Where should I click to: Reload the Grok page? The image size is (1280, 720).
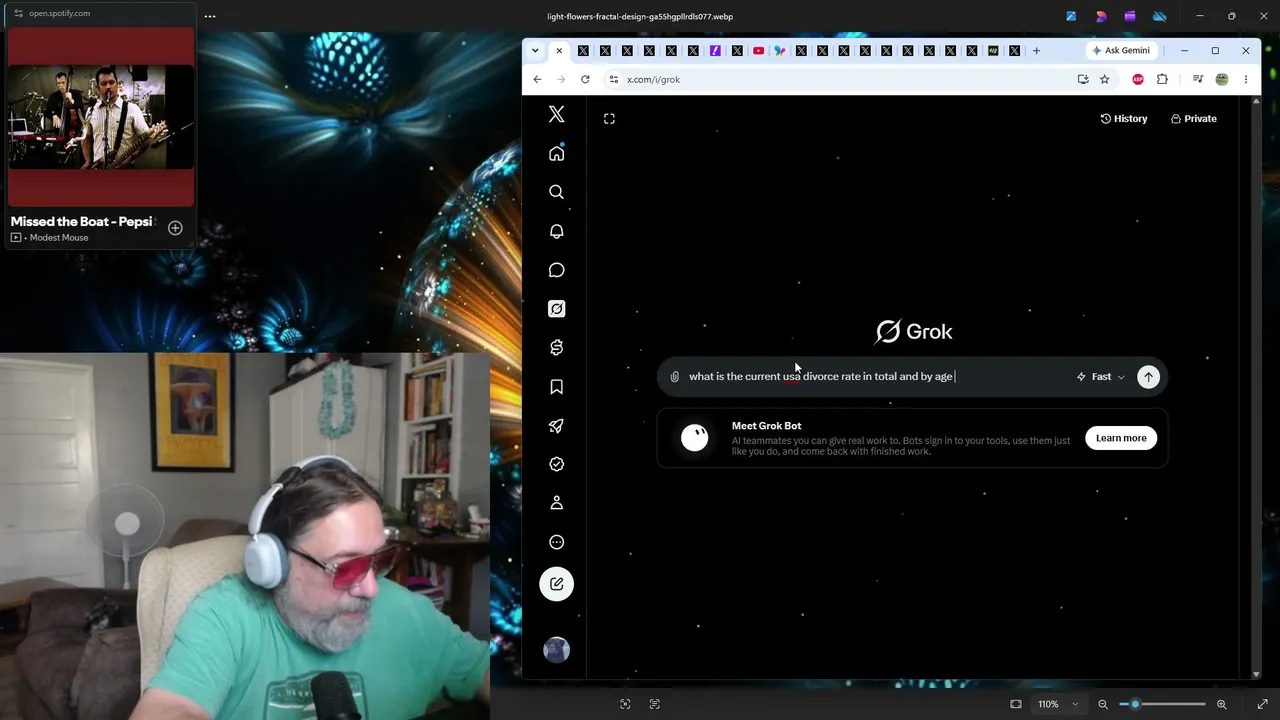(585, 79)
